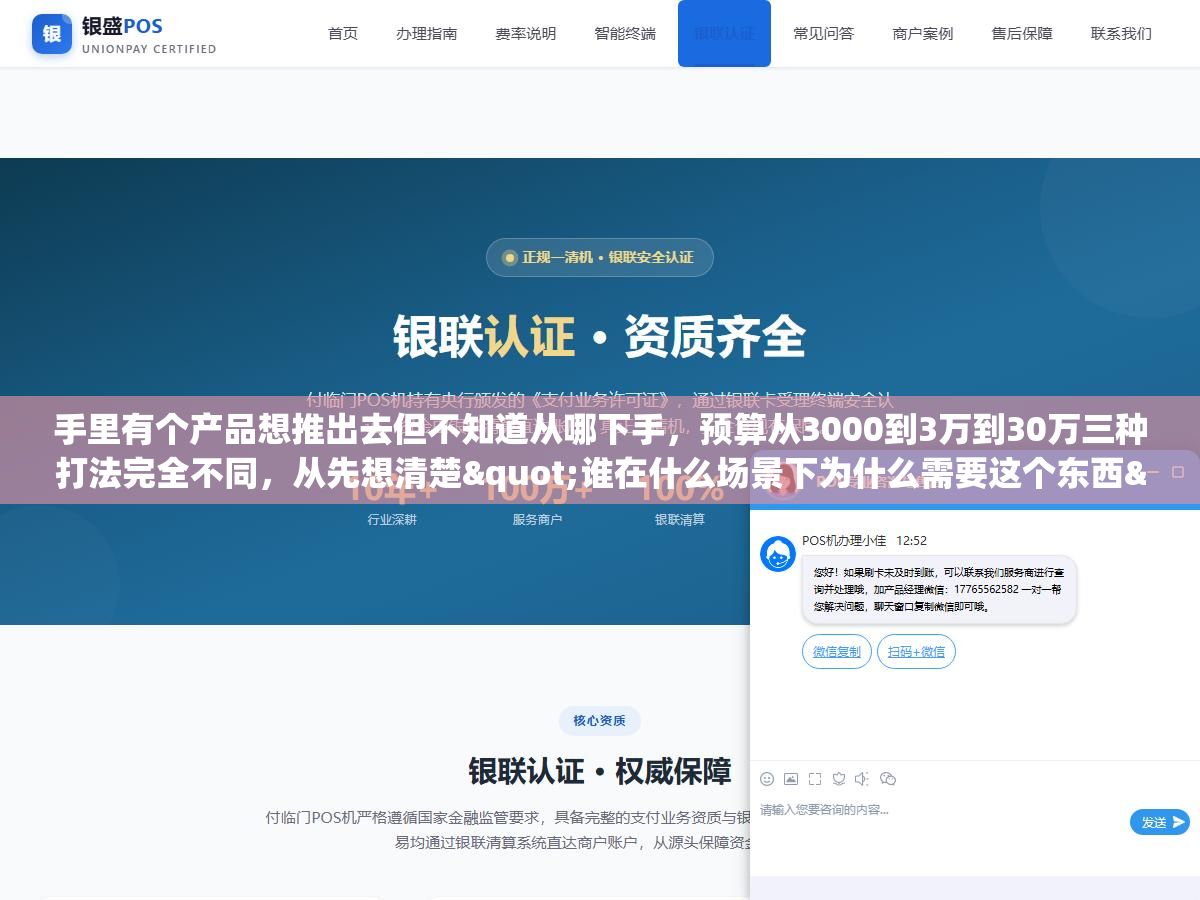Viewport: 1200px width, 900px height.
Task: Go to 首页 in the navigation
Action: click(343, 33)
